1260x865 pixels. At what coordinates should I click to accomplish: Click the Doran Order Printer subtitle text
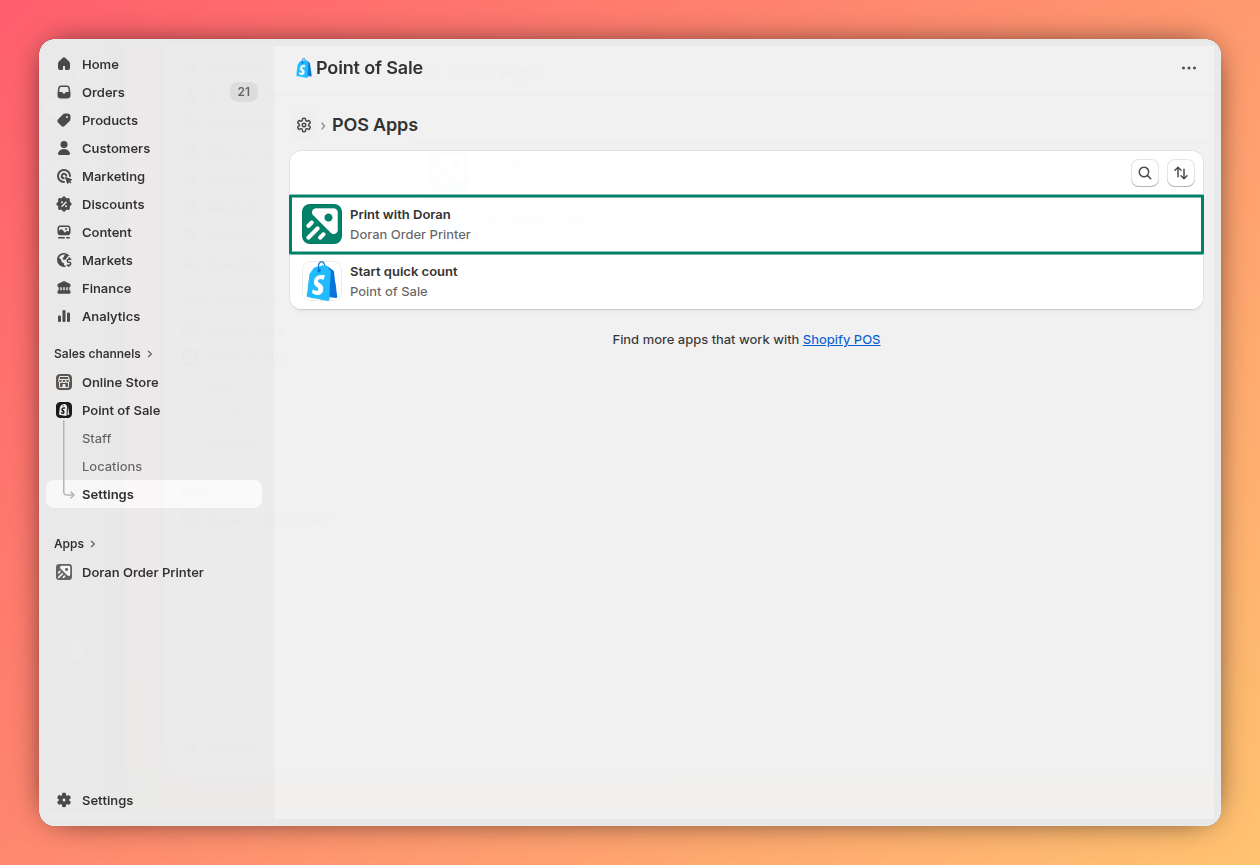click(410, 234)
